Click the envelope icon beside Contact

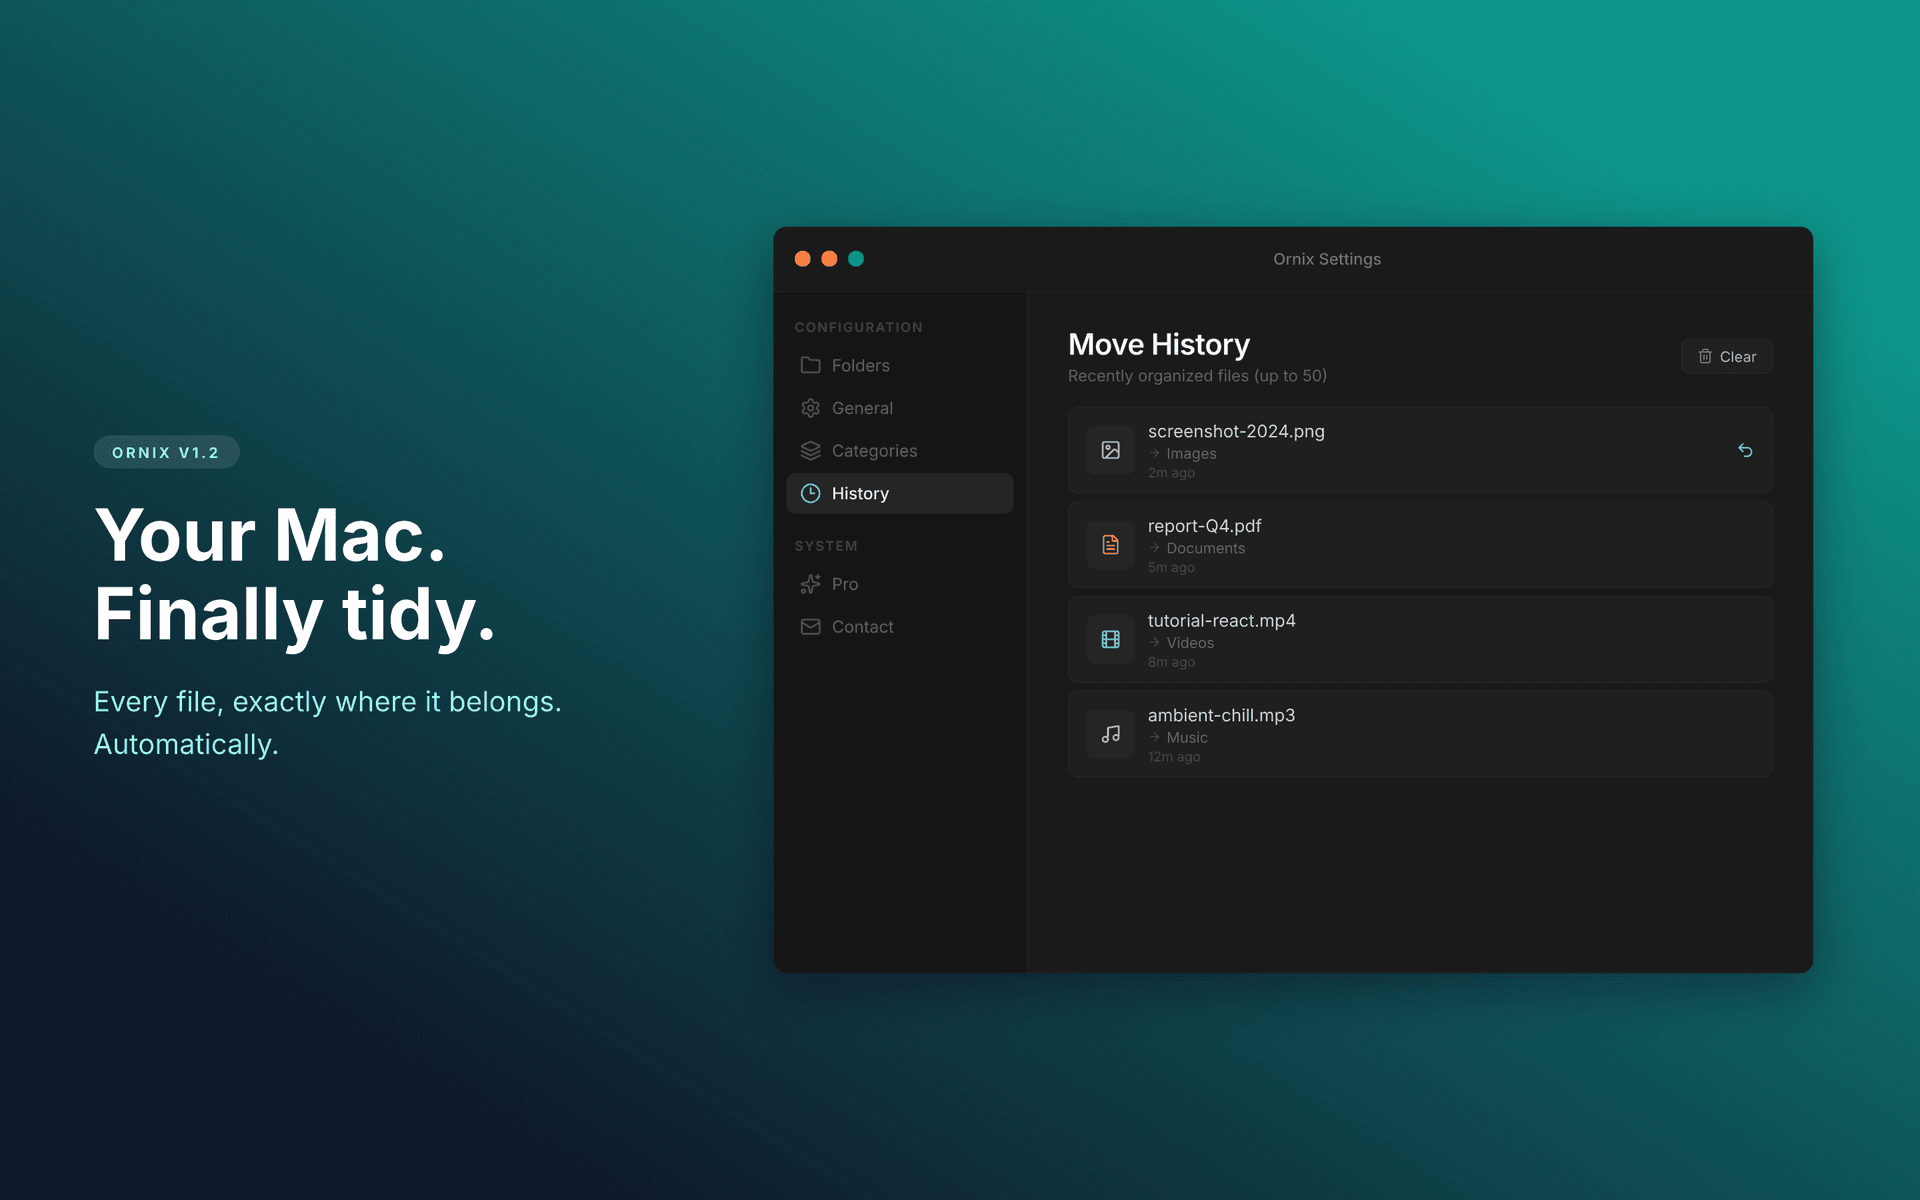coord(811,626)
